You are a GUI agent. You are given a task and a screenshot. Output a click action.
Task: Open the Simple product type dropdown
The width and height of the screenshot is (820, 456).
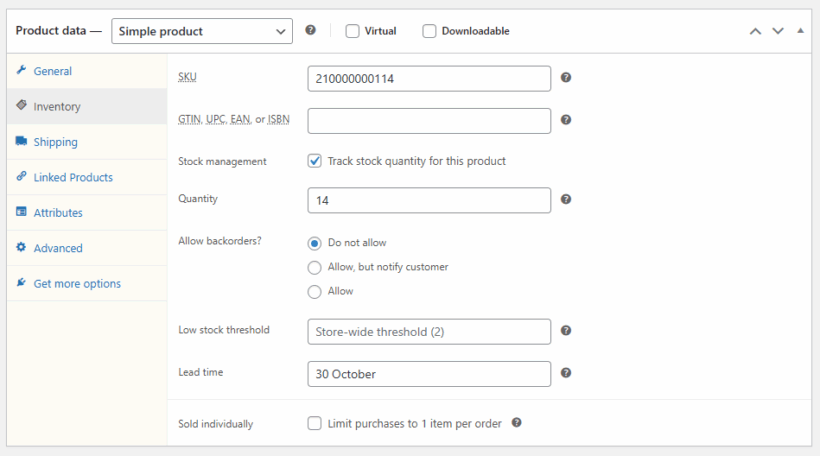click(202, 31)
